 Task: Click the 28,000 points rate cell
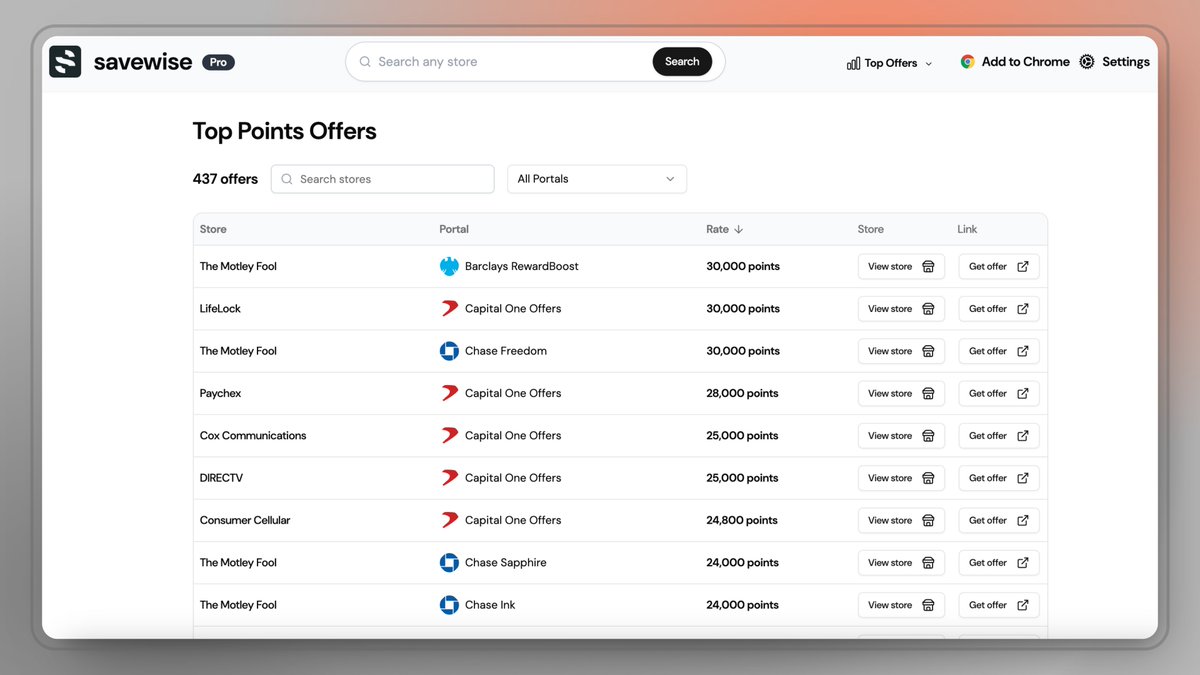point(742,393)
